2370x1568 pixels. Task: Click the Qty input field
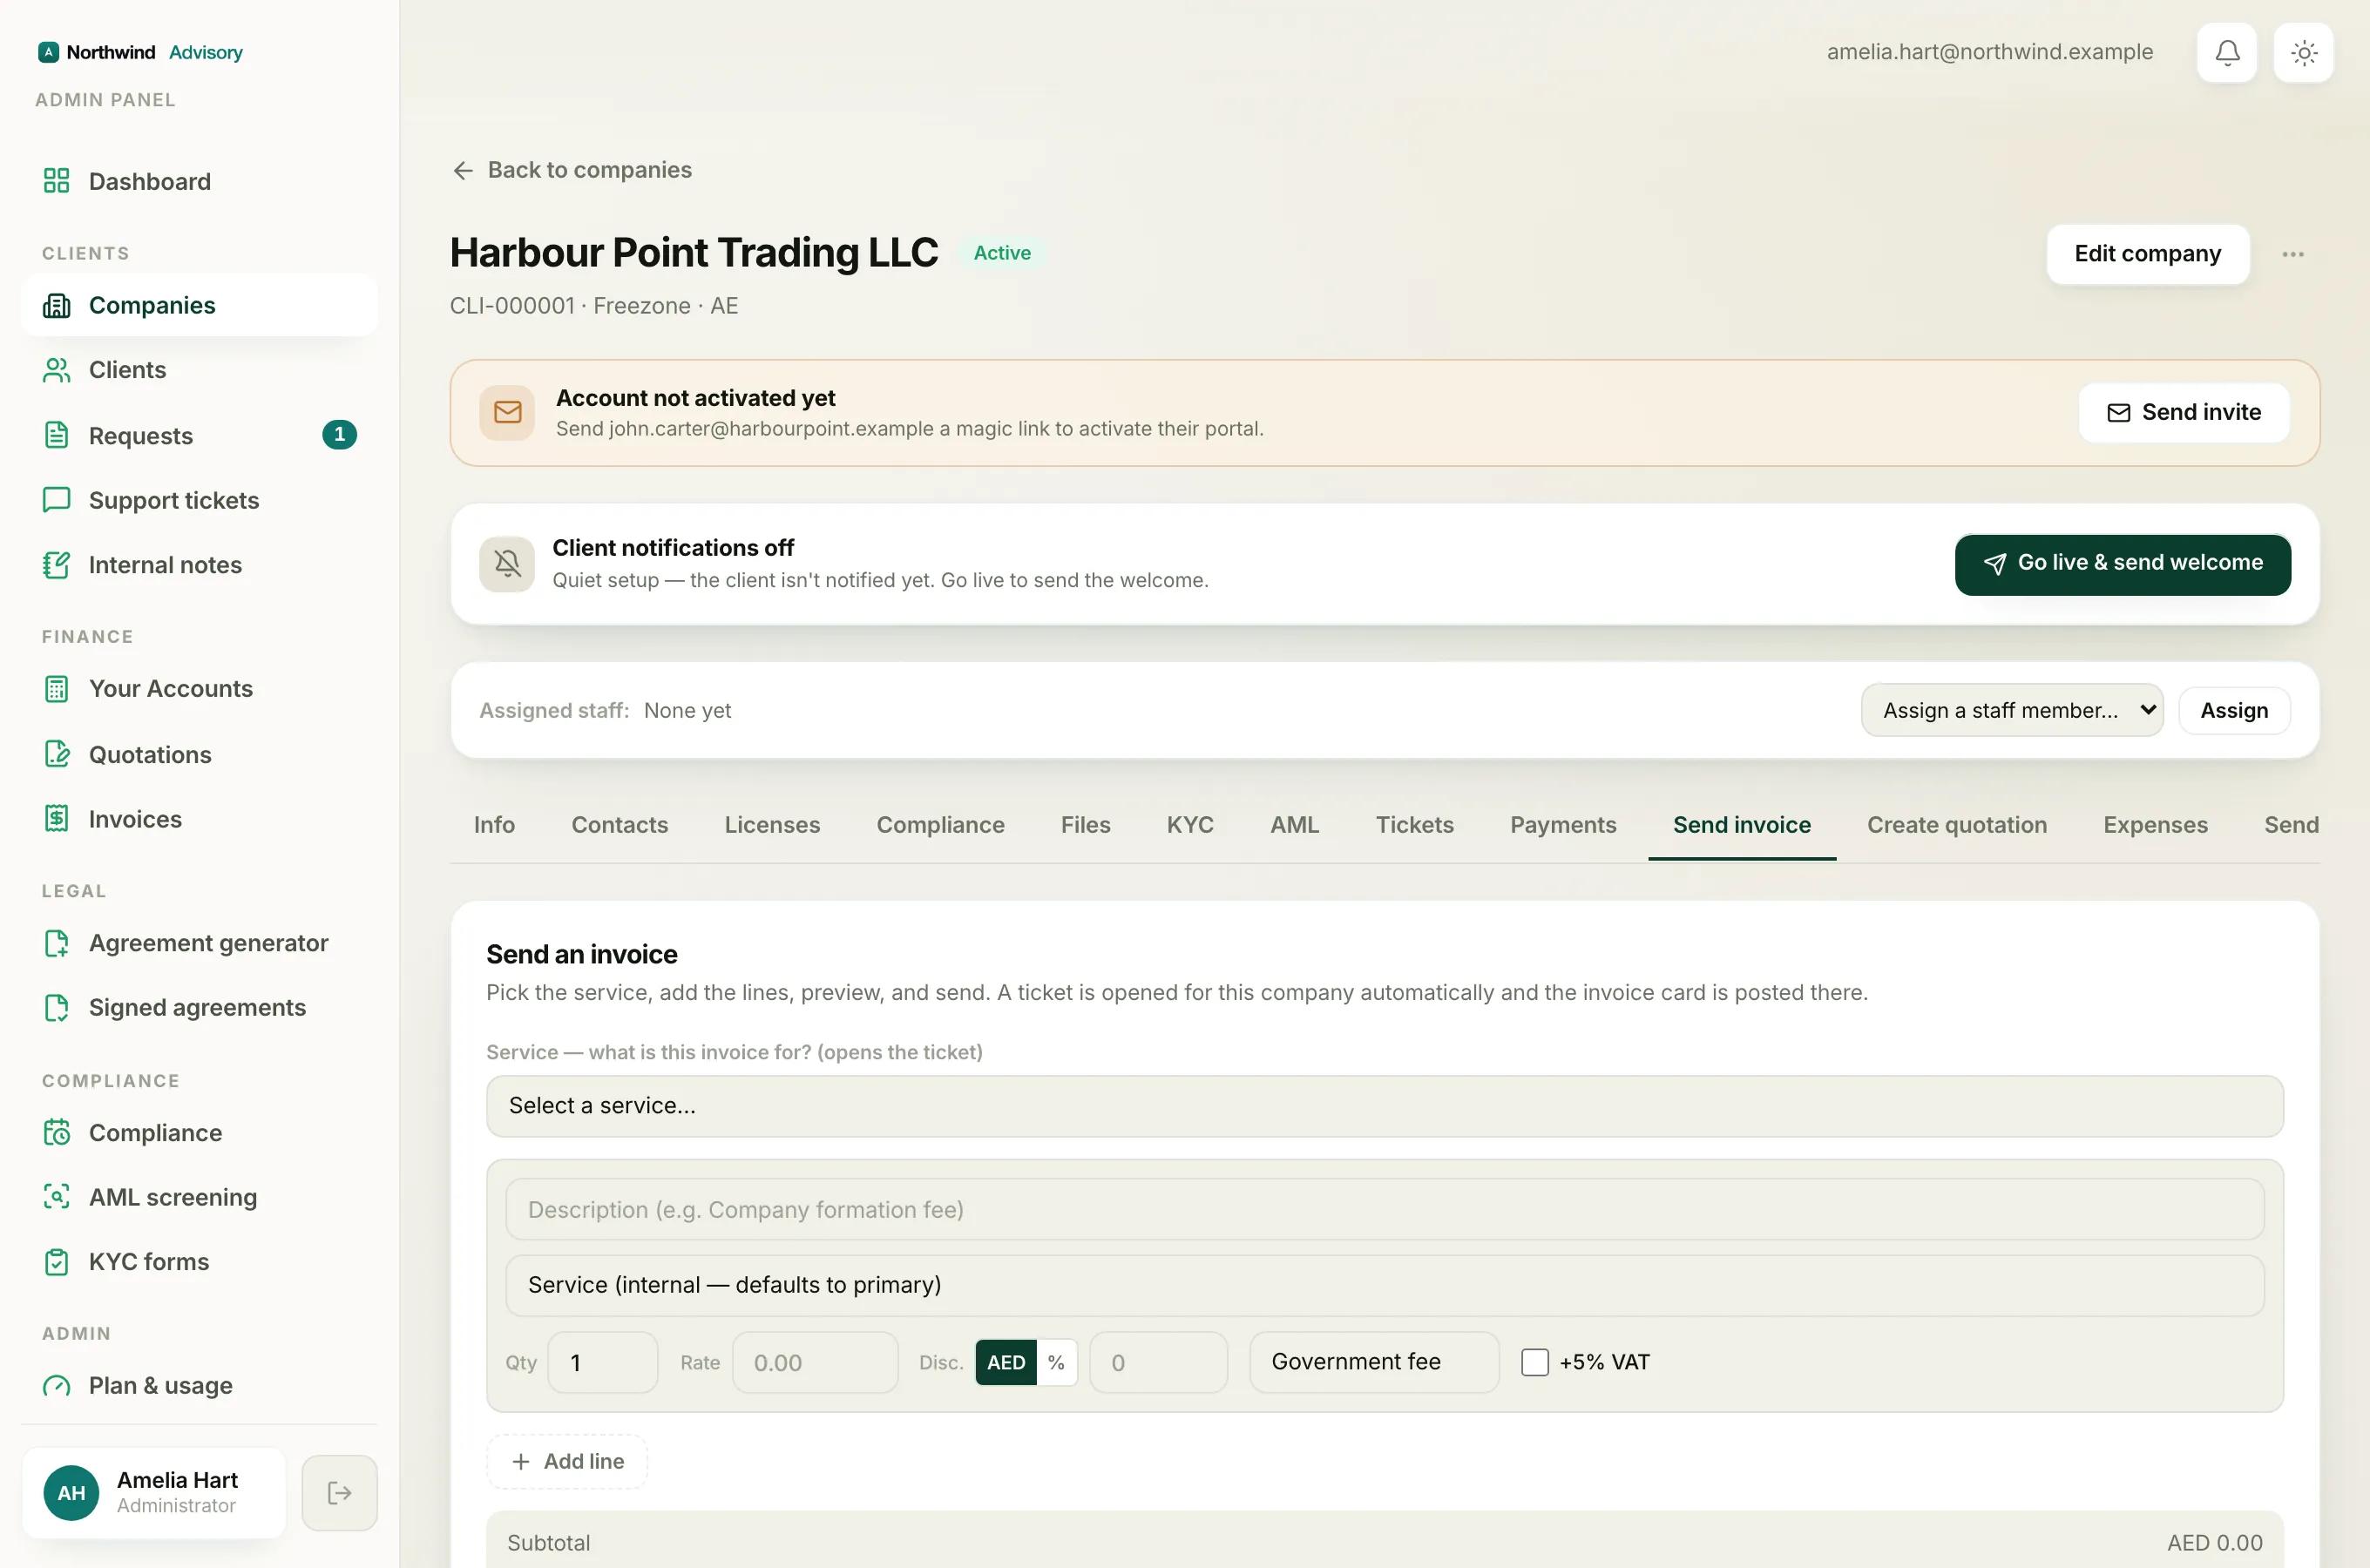[602, 1362]
